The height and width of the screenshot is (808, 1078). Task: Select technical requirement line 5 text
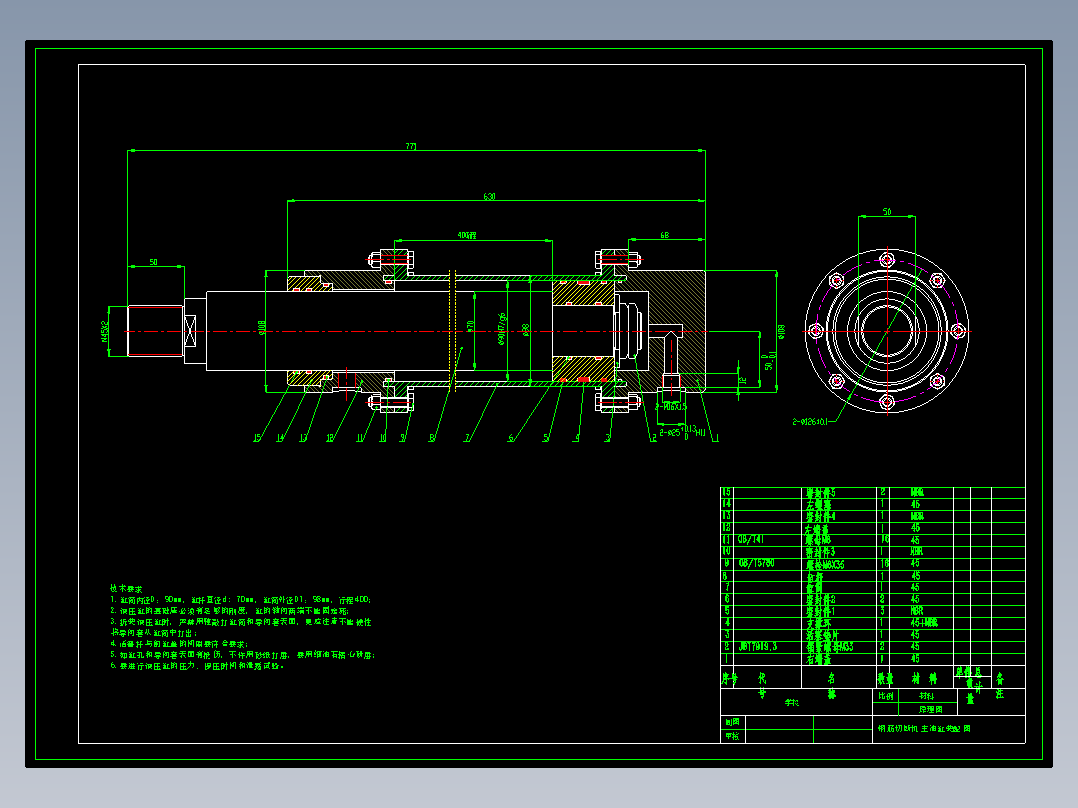[242, 655]
